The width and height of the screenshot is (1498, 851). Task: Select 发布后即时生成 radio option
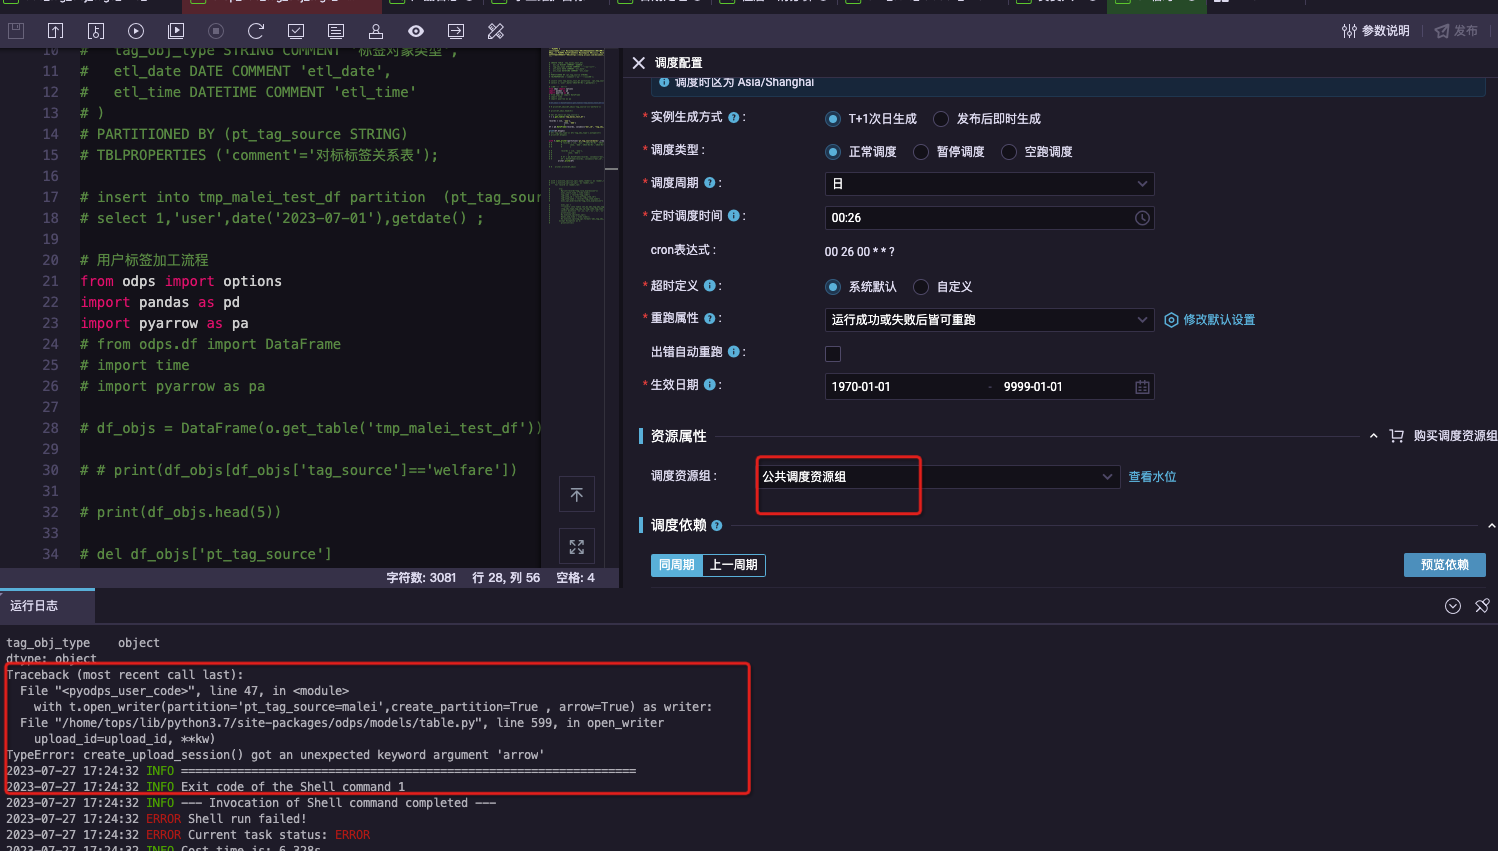tap(941, 119)
